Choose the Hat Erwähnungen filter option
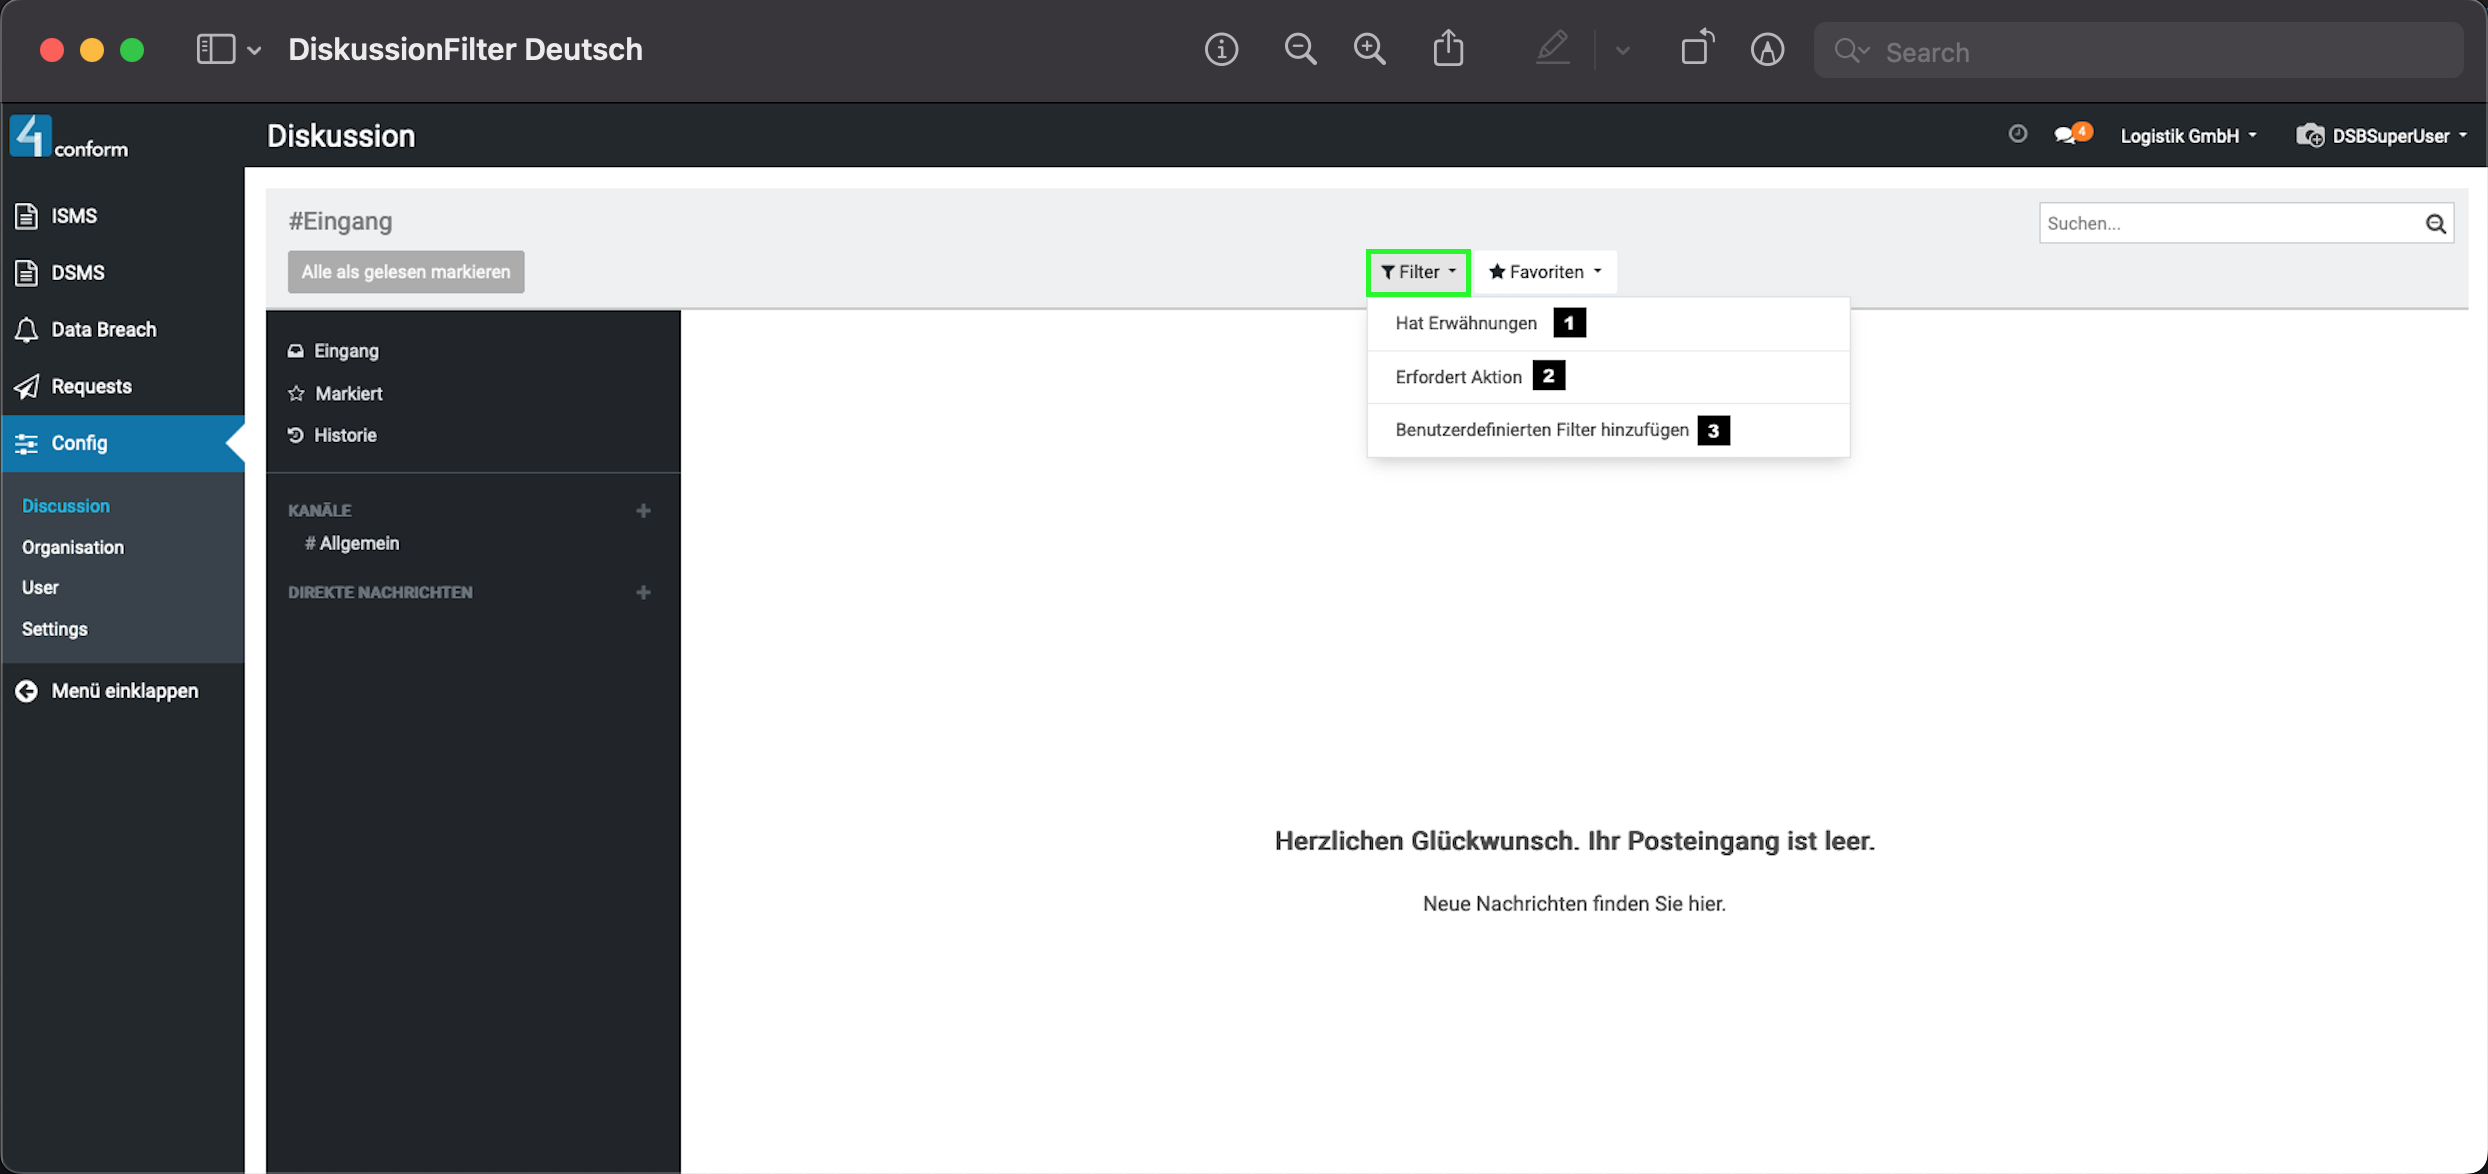This screenshot has height=1174, width=2488. (x=1465, y=324)
